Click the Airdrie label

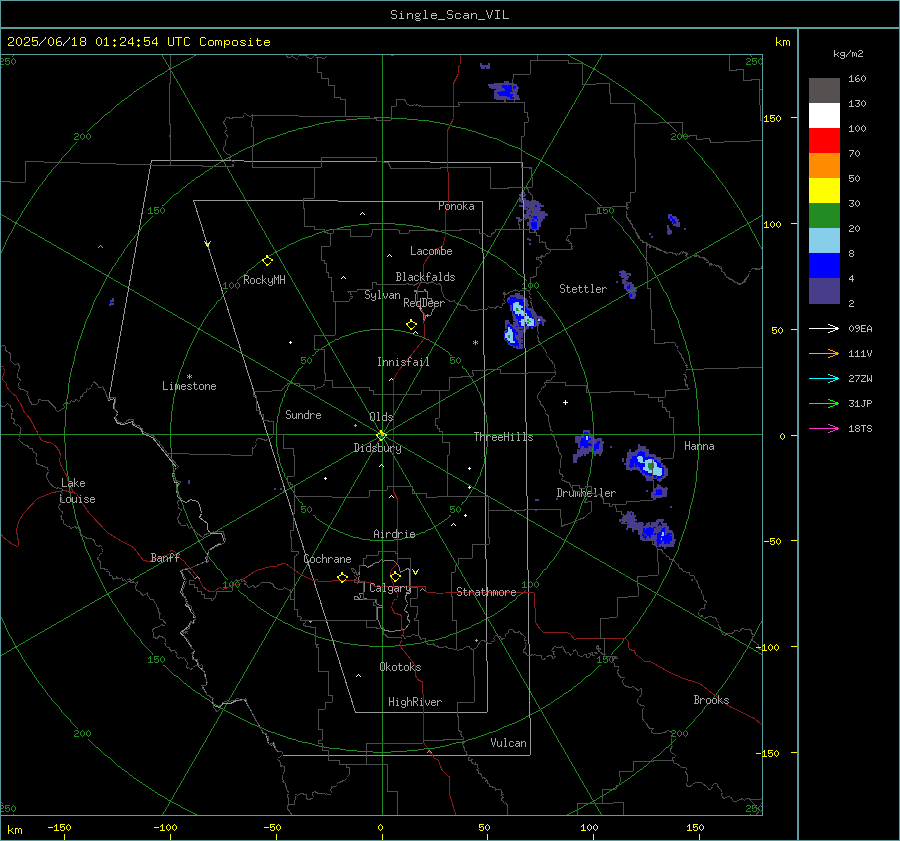tap(394, 534)
